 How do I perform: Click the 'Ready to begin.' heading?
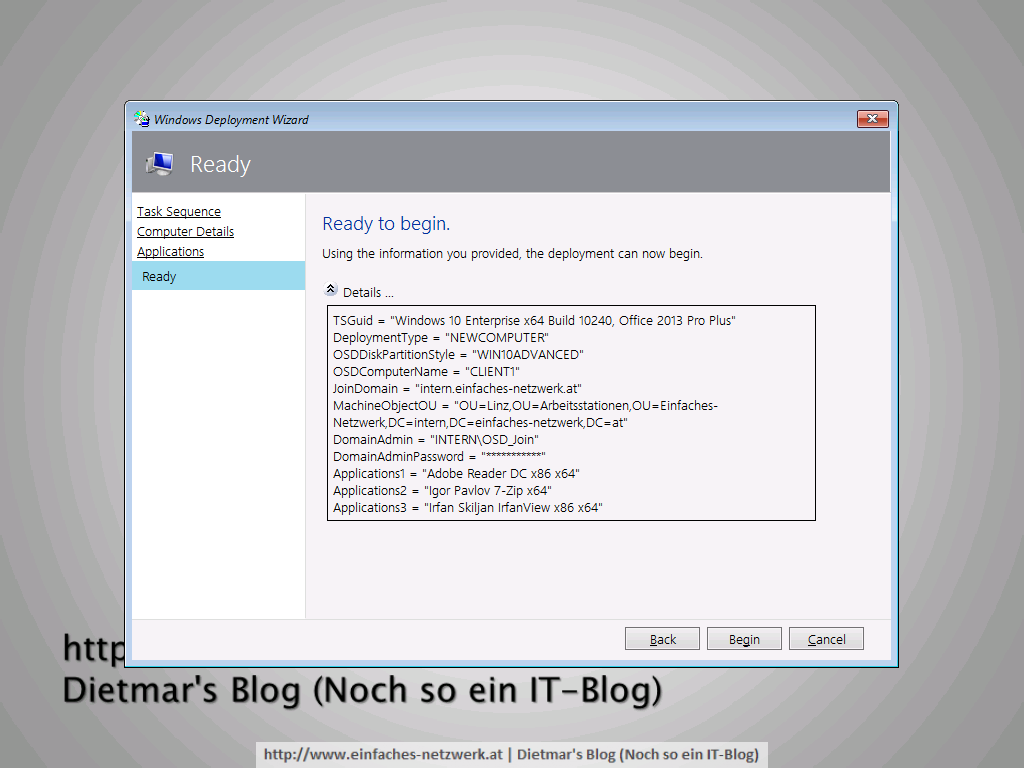pyautogui.click(x=386, y=224)
